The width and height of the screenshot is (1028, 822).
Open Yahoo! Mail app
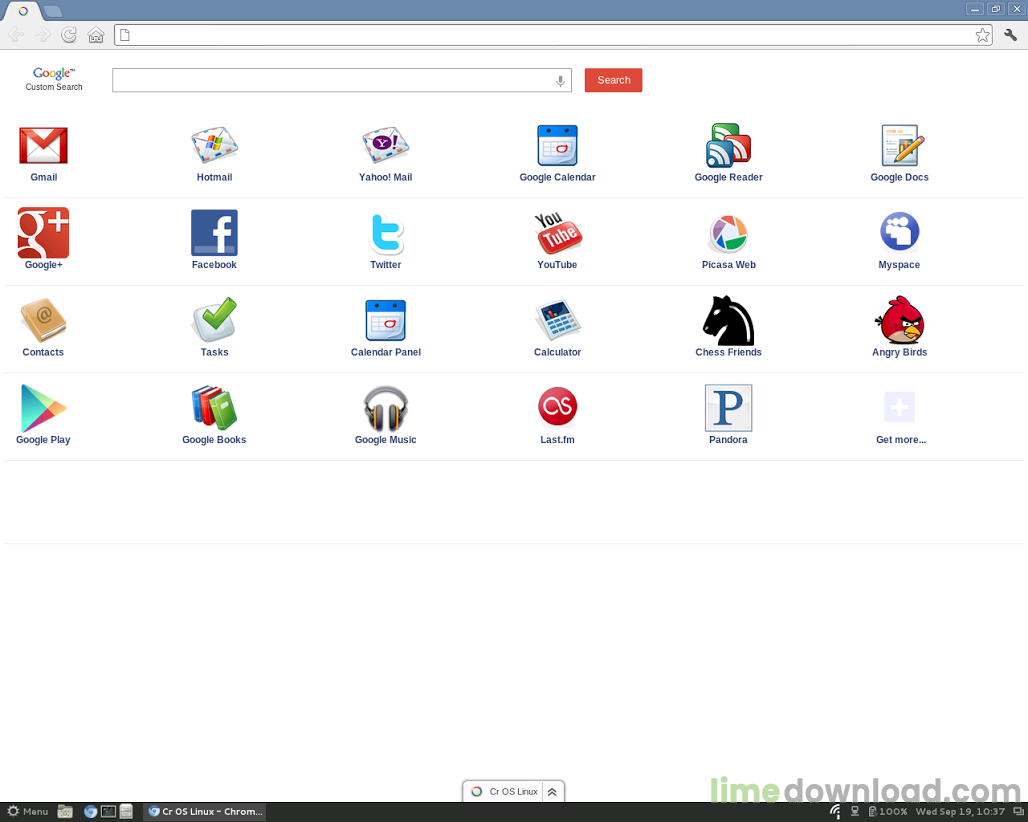point(386,145)
